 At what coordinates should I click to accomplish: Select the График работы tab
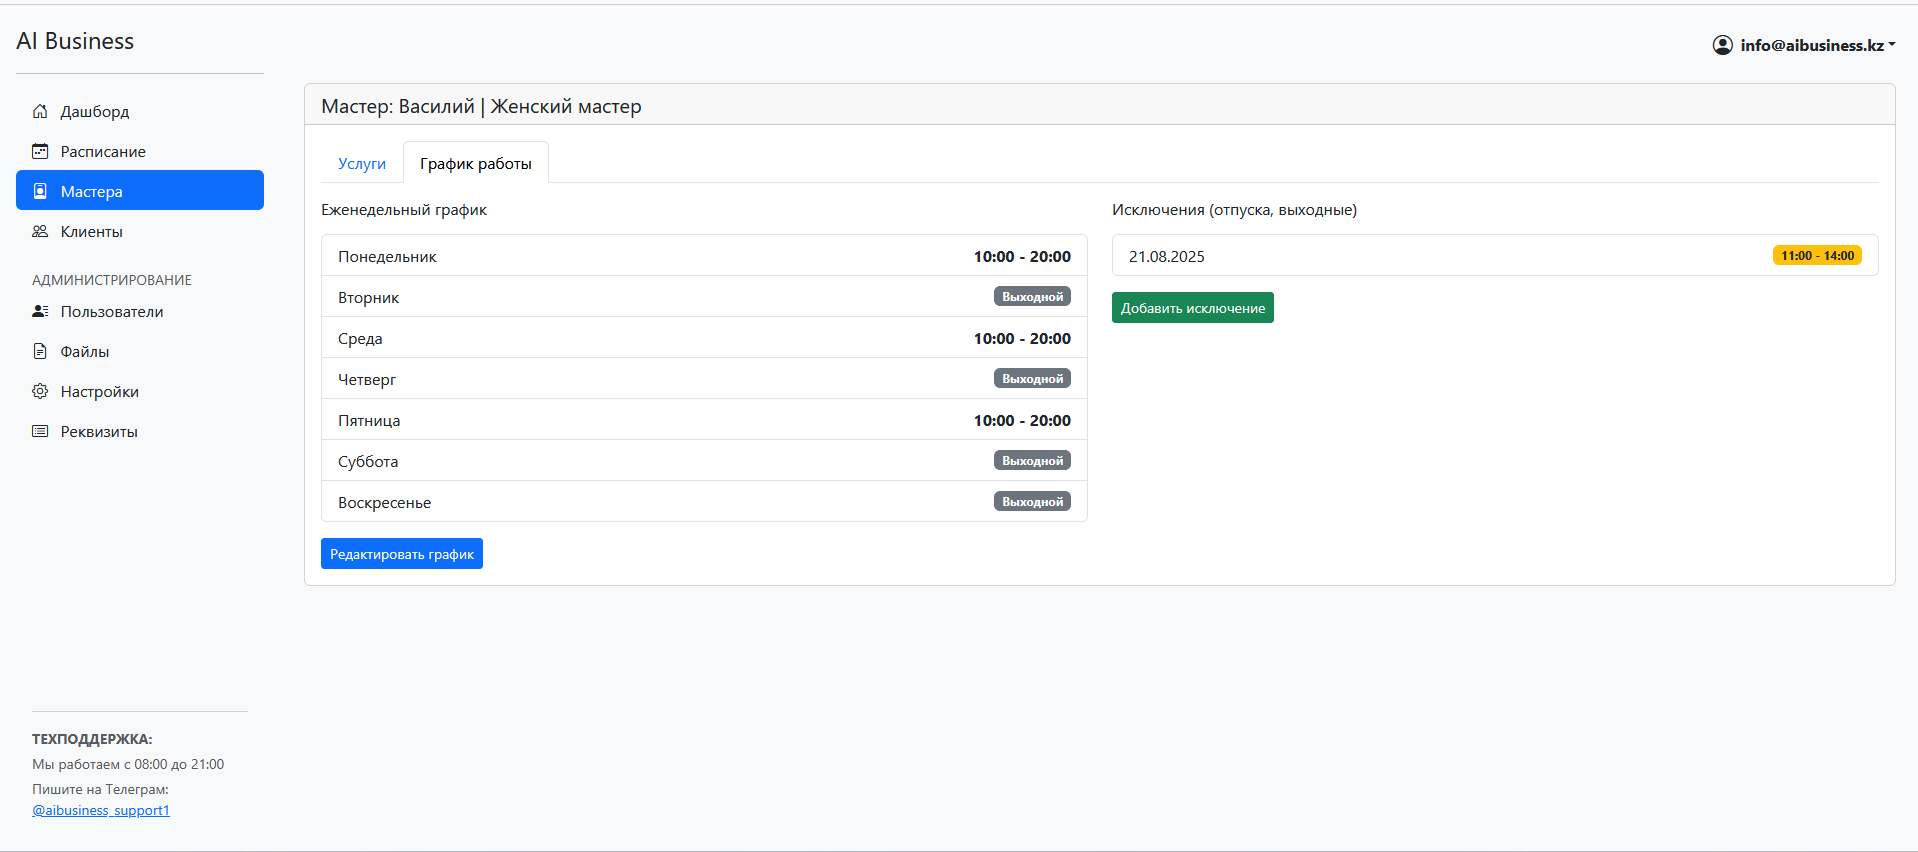tap(476, 163)
